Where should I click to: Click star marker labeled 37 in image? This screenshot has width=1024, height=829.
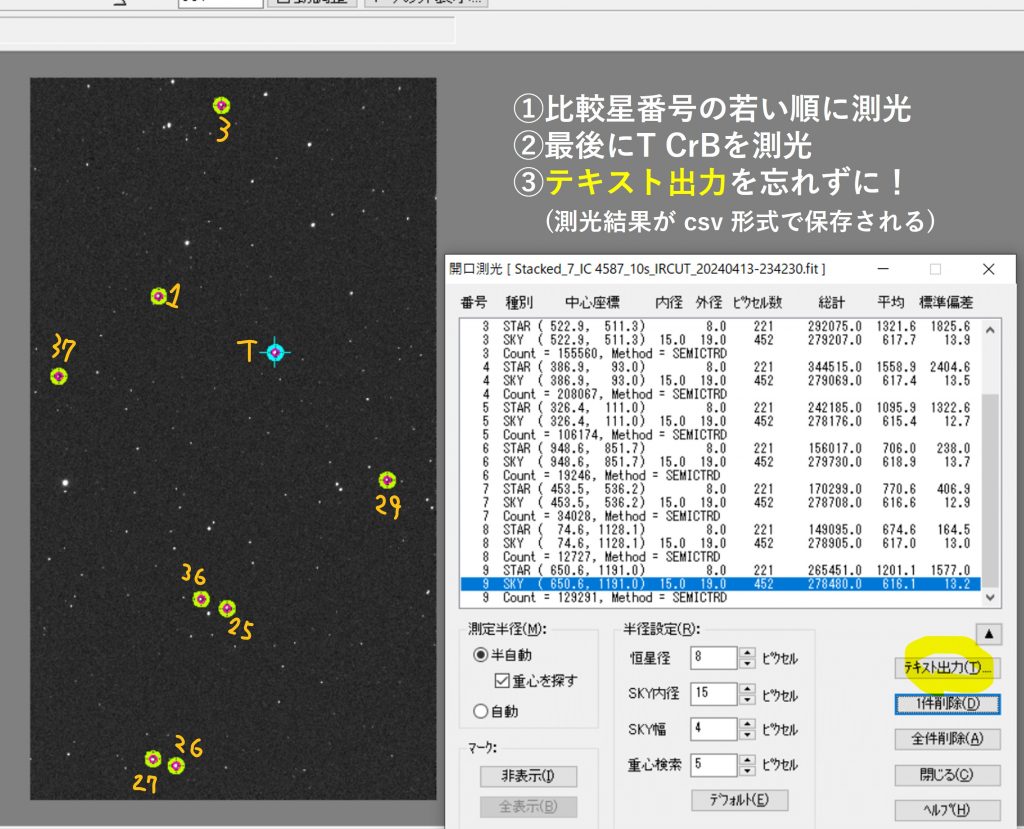(59, 376)
